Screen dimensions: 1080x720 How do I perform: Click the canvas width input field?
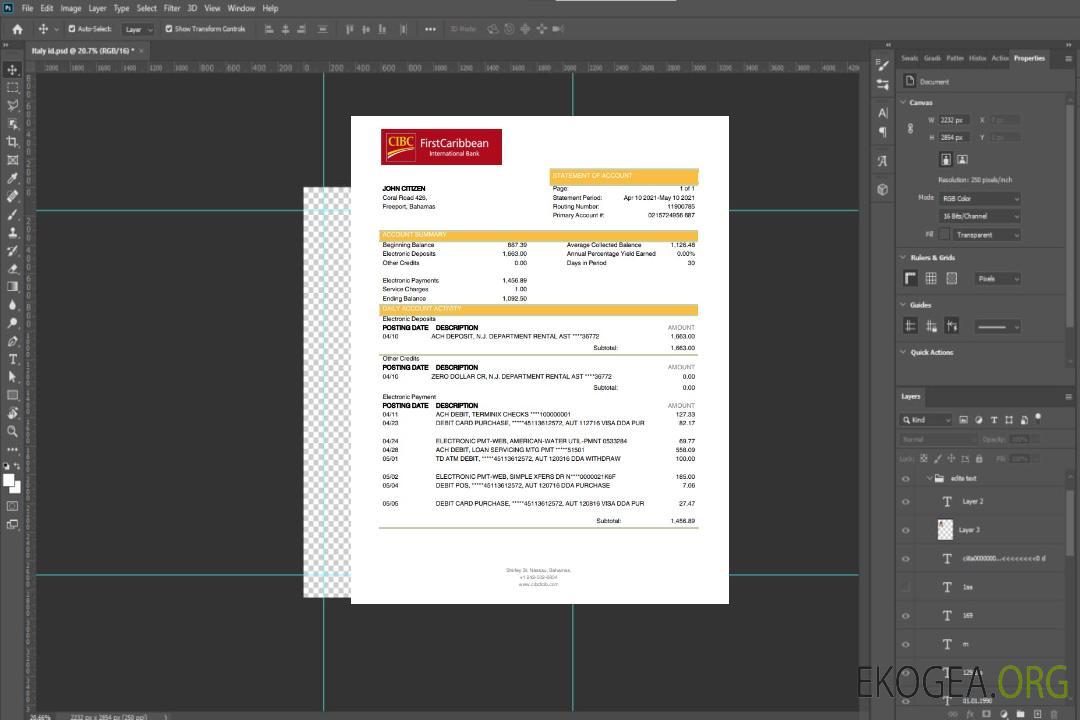(954, 120)
